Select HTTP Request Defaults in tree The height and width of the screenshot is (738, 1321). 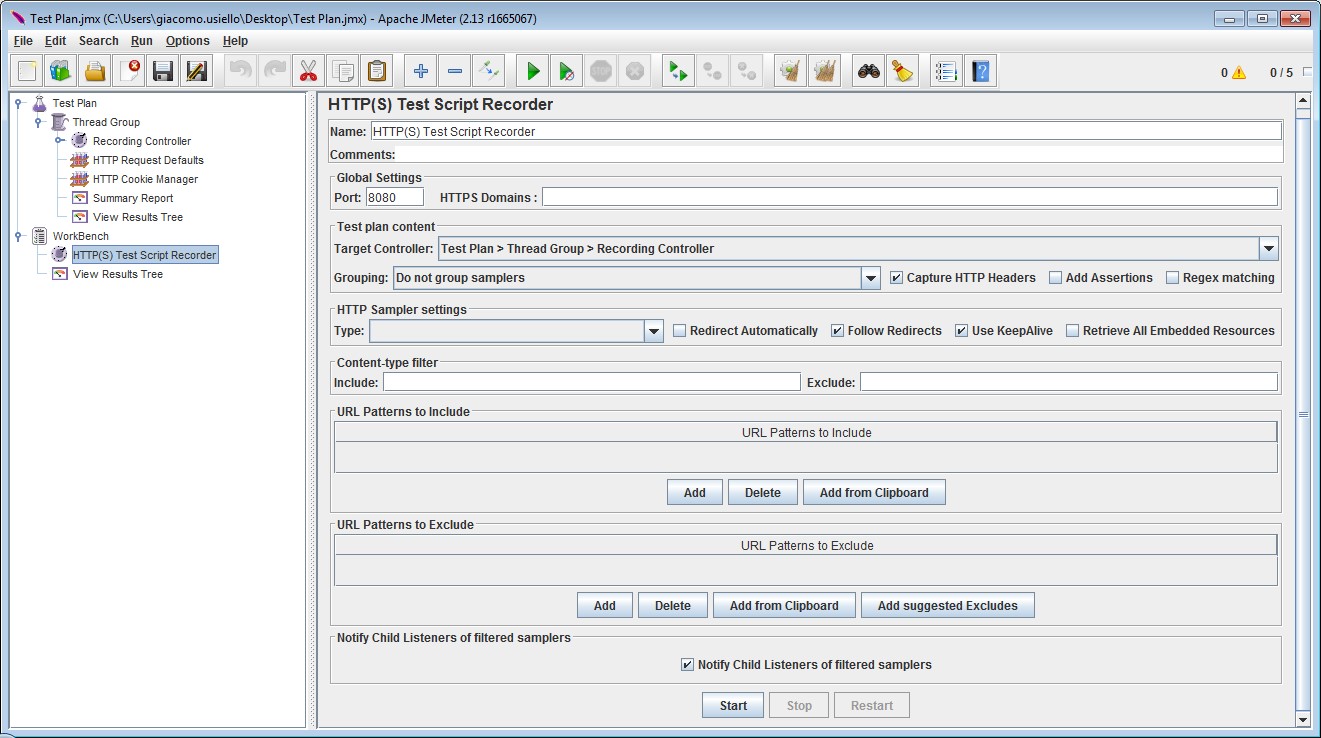point(148,160)
